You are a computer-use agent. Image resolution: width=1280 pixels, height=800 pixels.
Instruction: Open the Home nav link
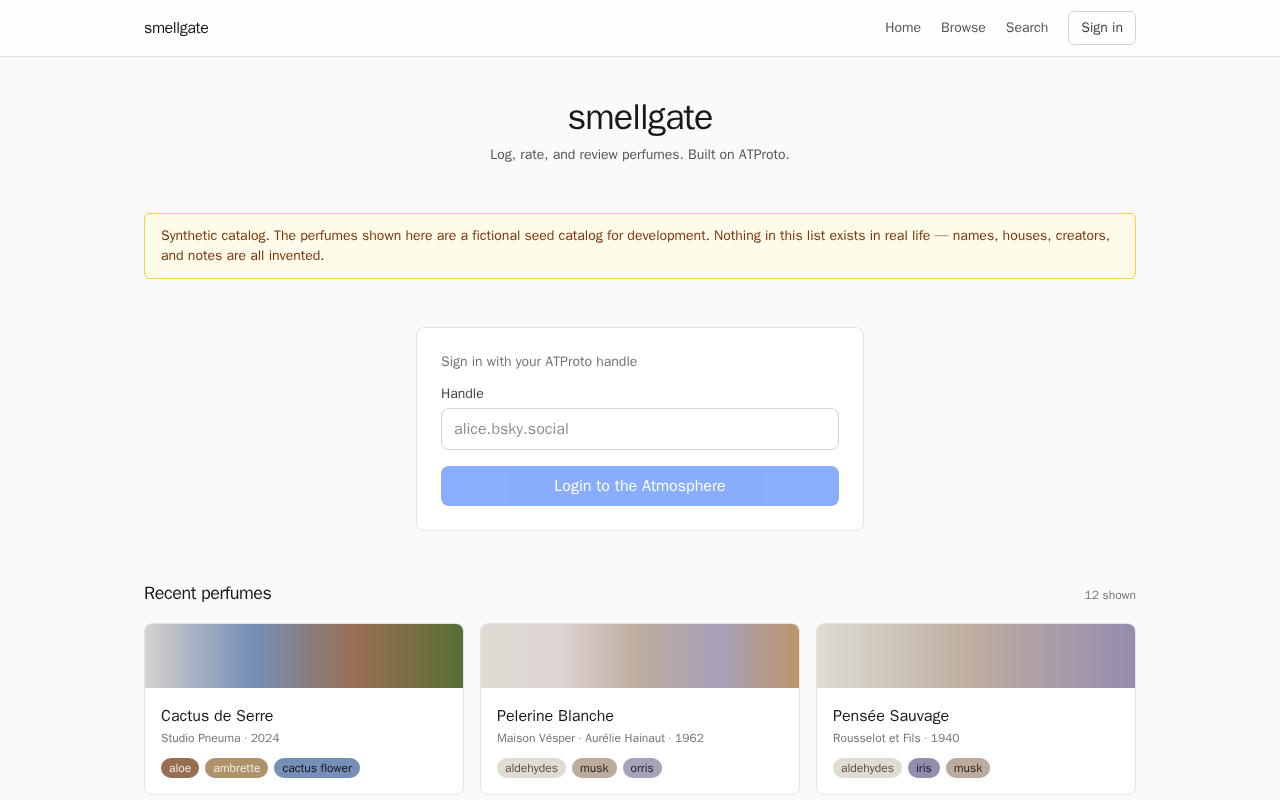[903, 28]
